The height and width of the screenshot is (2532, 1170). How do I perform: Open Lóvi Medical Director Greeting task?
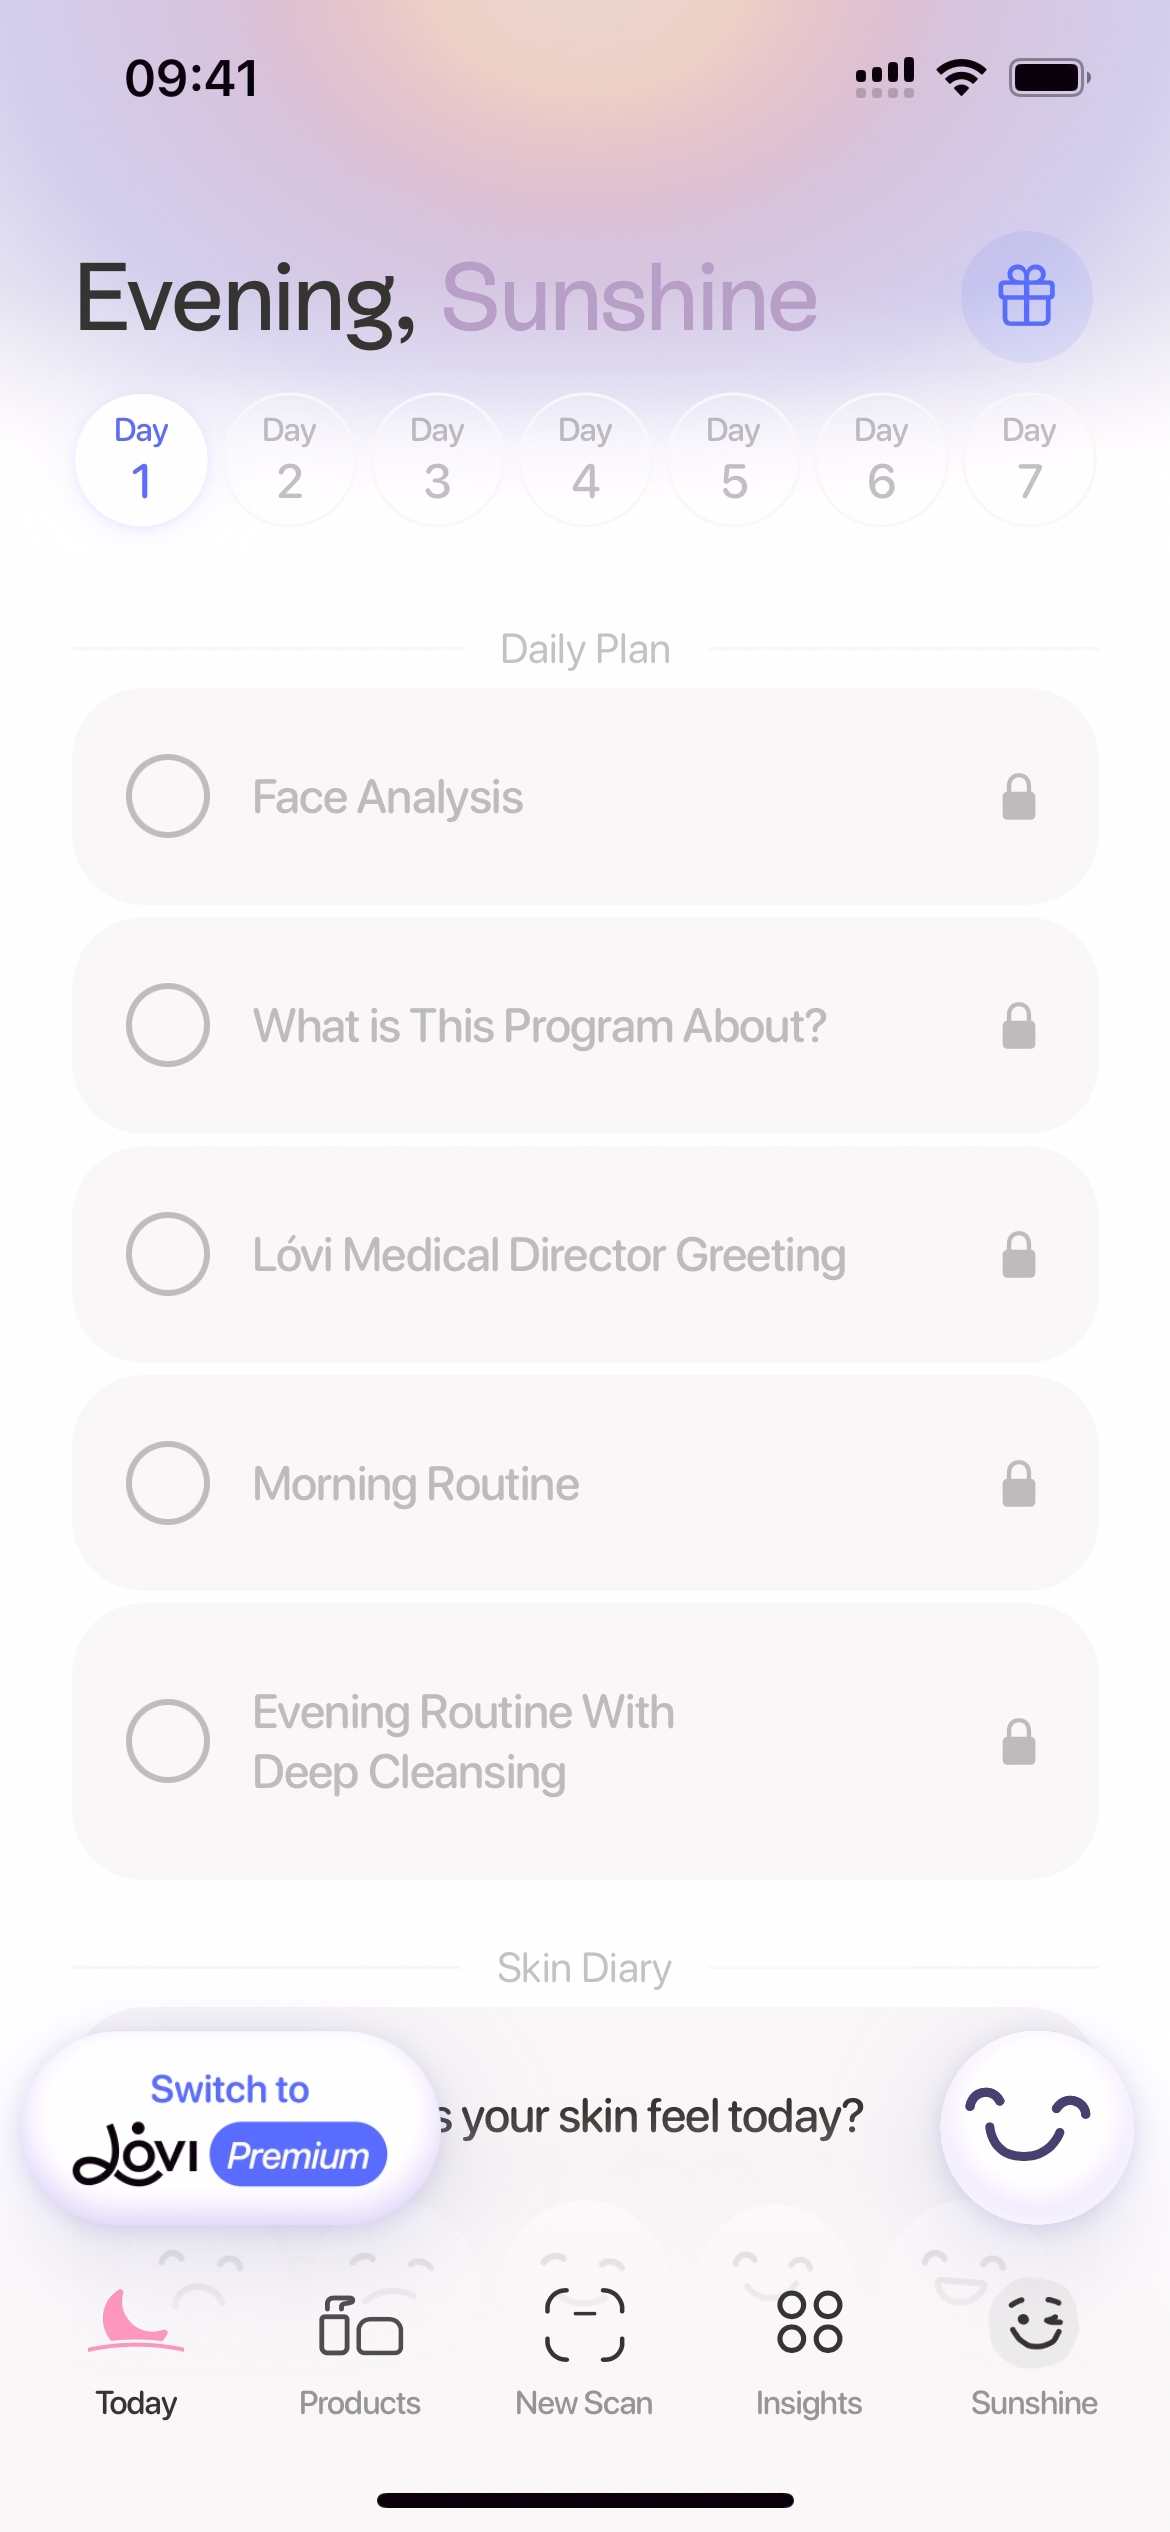tap(549, 1255)
